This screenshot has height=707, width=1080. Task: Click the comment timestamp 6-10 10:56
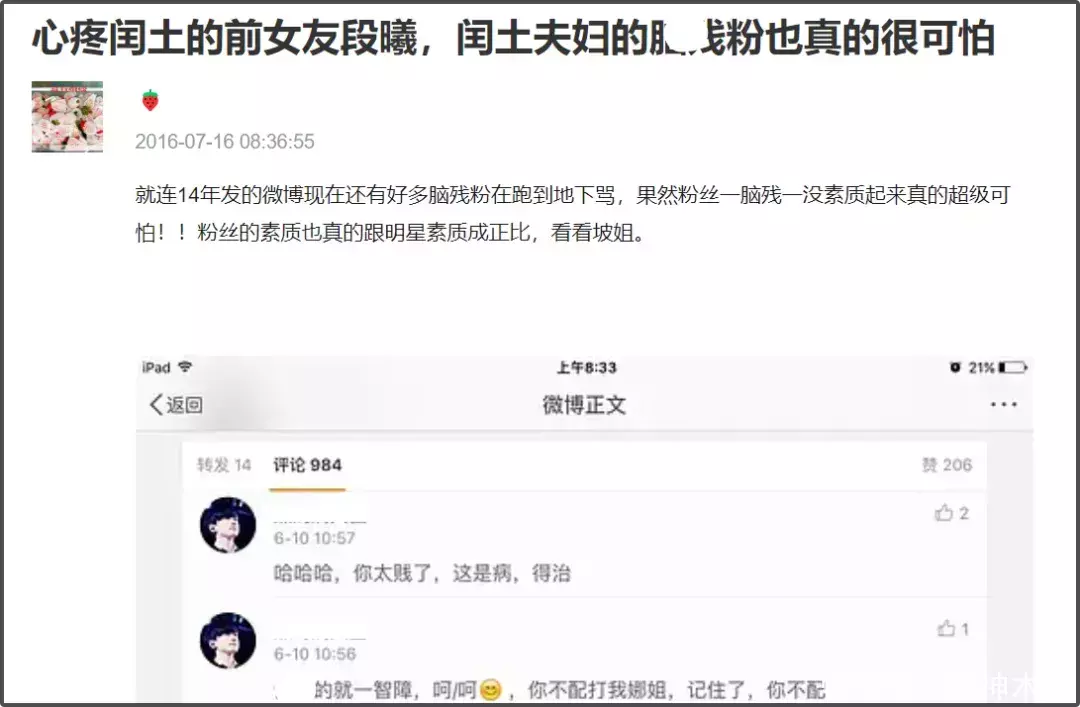(315, 654)
